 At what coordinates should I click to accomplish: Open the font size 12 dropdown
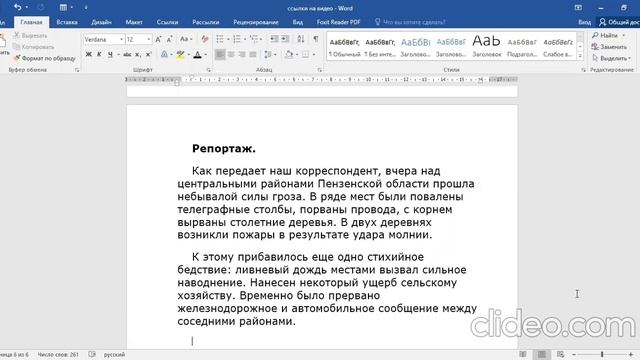pyautogui.click(x=149, y=39)
